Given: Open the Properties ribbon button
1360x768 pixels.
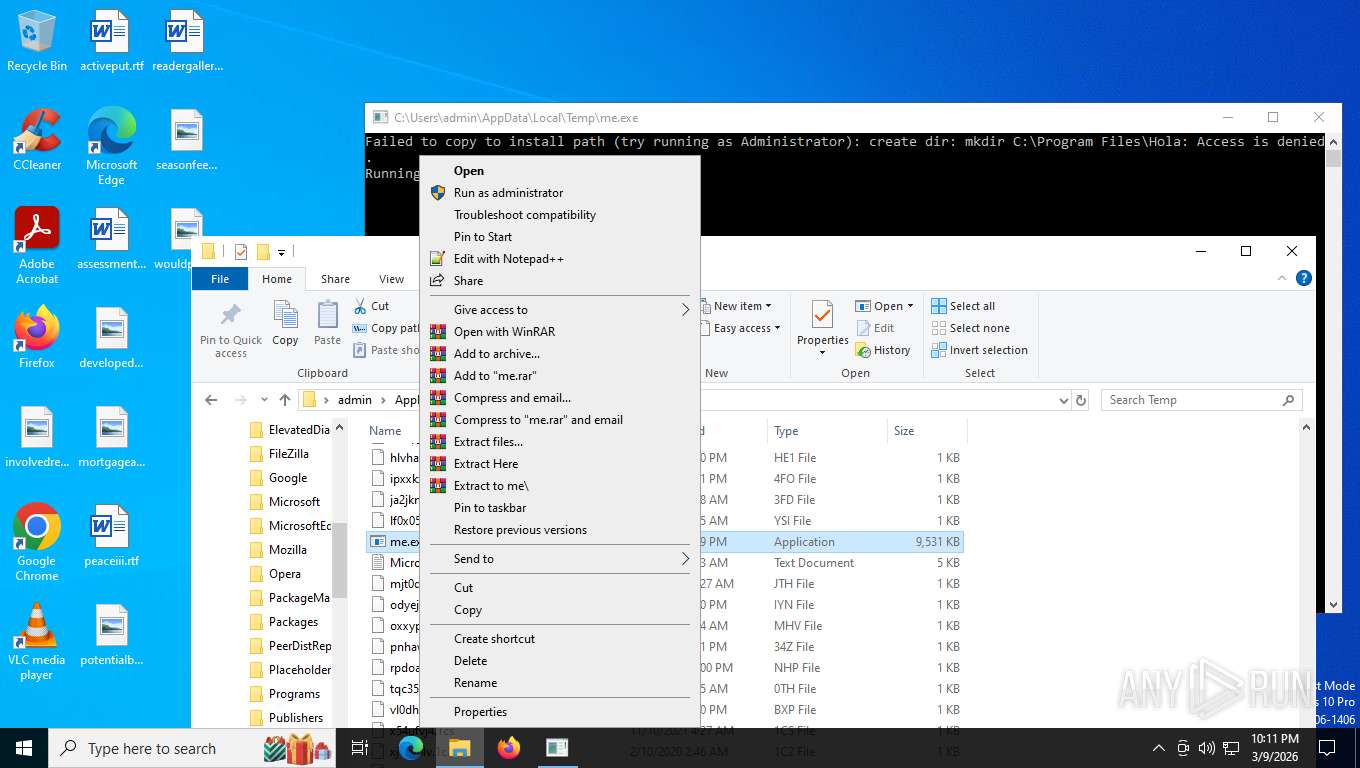Looking at the screenshot, I should [822, 328].
